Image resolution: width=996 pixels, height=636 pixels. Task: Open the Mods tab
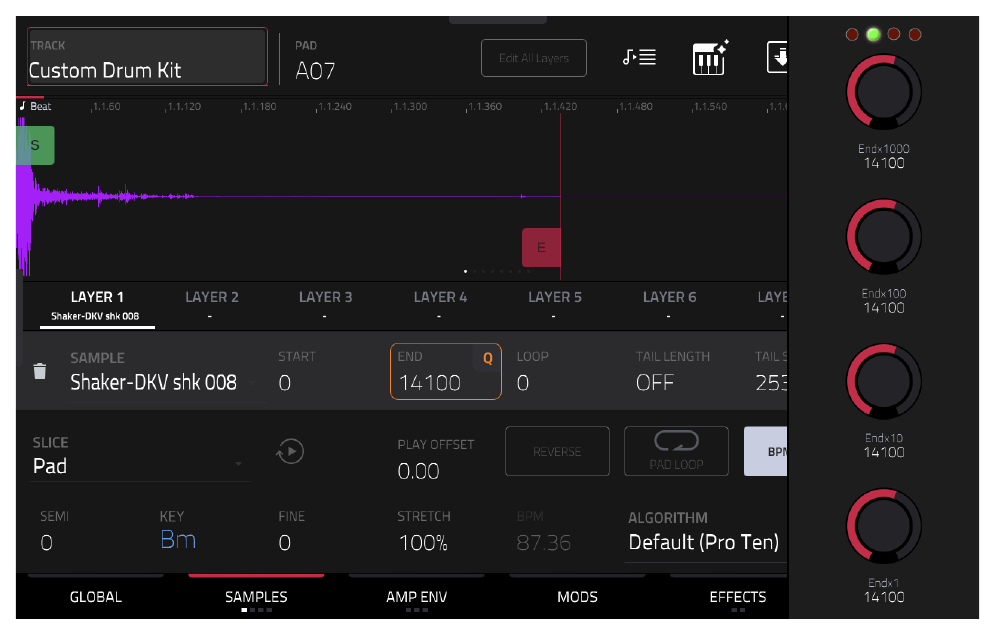click(x=577, y=597)
